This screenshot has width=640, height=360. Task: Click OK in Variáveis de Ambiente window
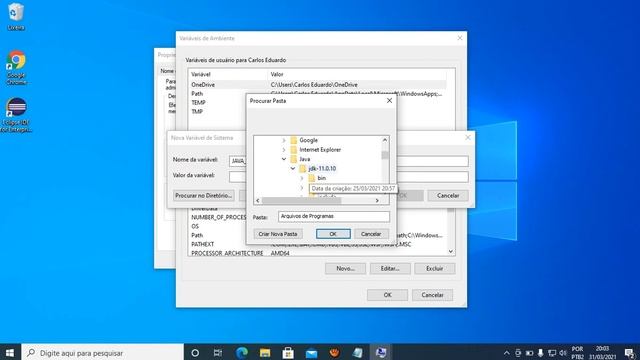coord(387,295)
